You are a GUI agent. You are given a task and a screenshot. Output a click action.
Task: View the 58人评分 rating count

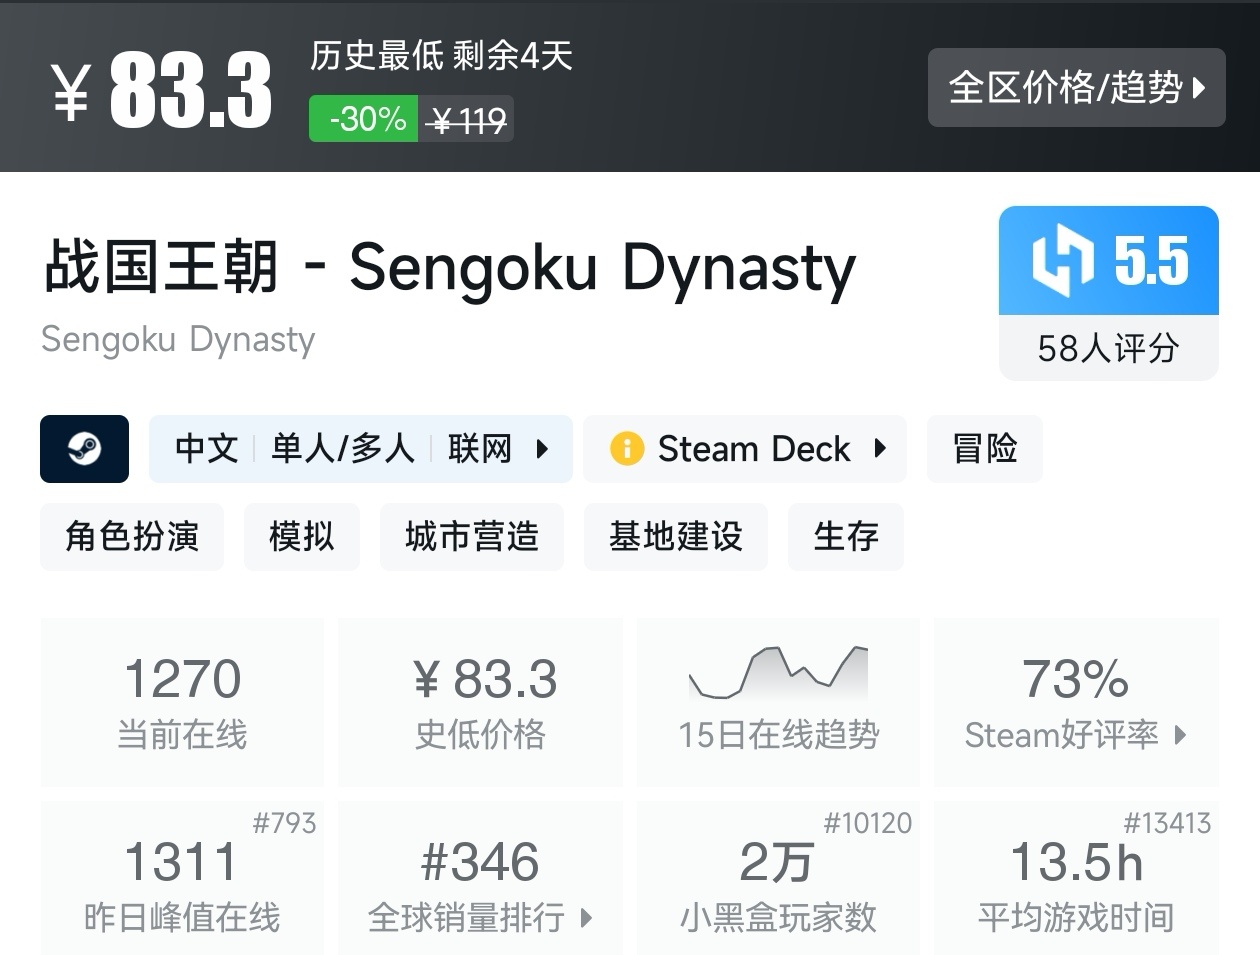coord(1108,348)
